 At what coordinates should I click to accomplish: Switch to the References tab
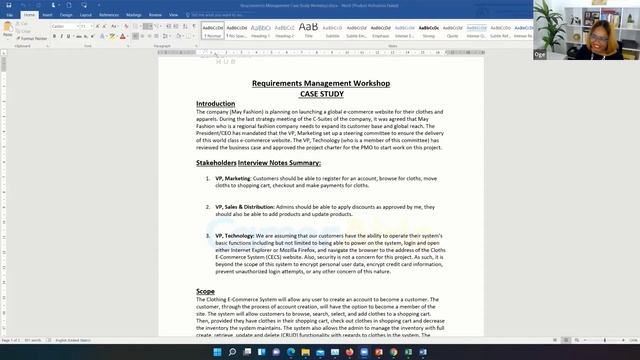(109, 15)
